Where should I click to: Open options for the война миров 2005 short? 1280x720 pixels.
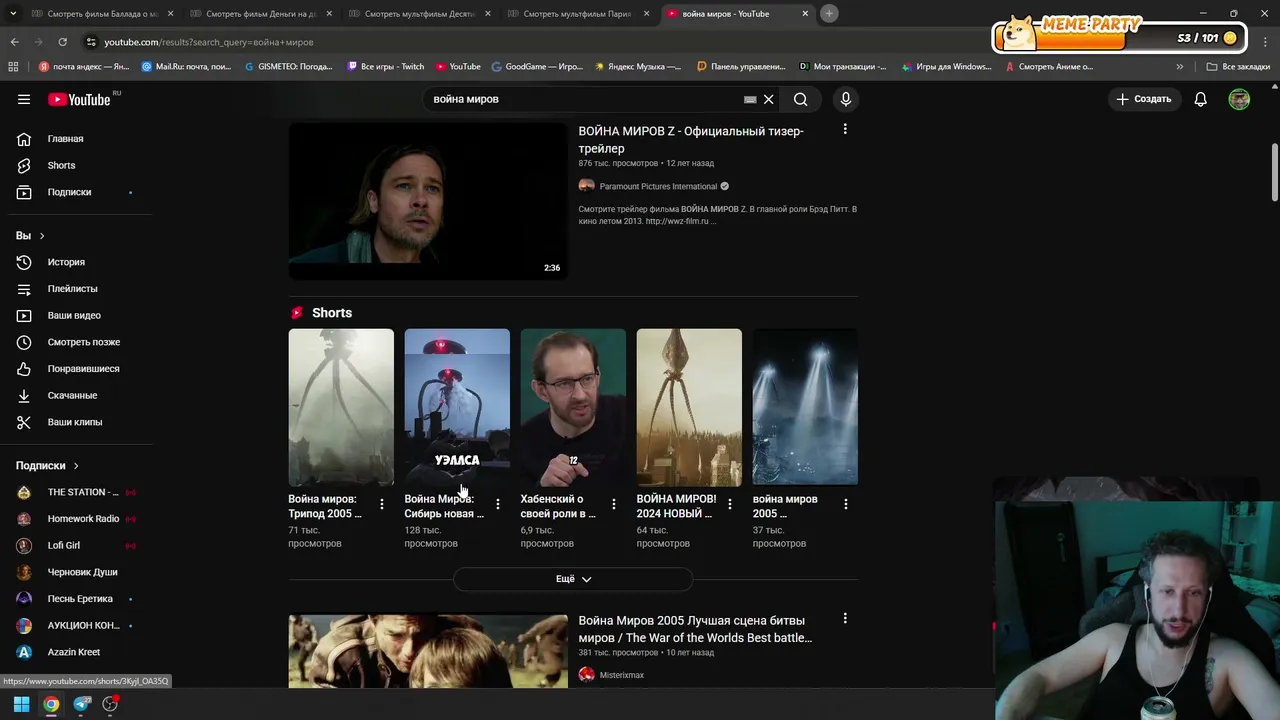point(845,504)
